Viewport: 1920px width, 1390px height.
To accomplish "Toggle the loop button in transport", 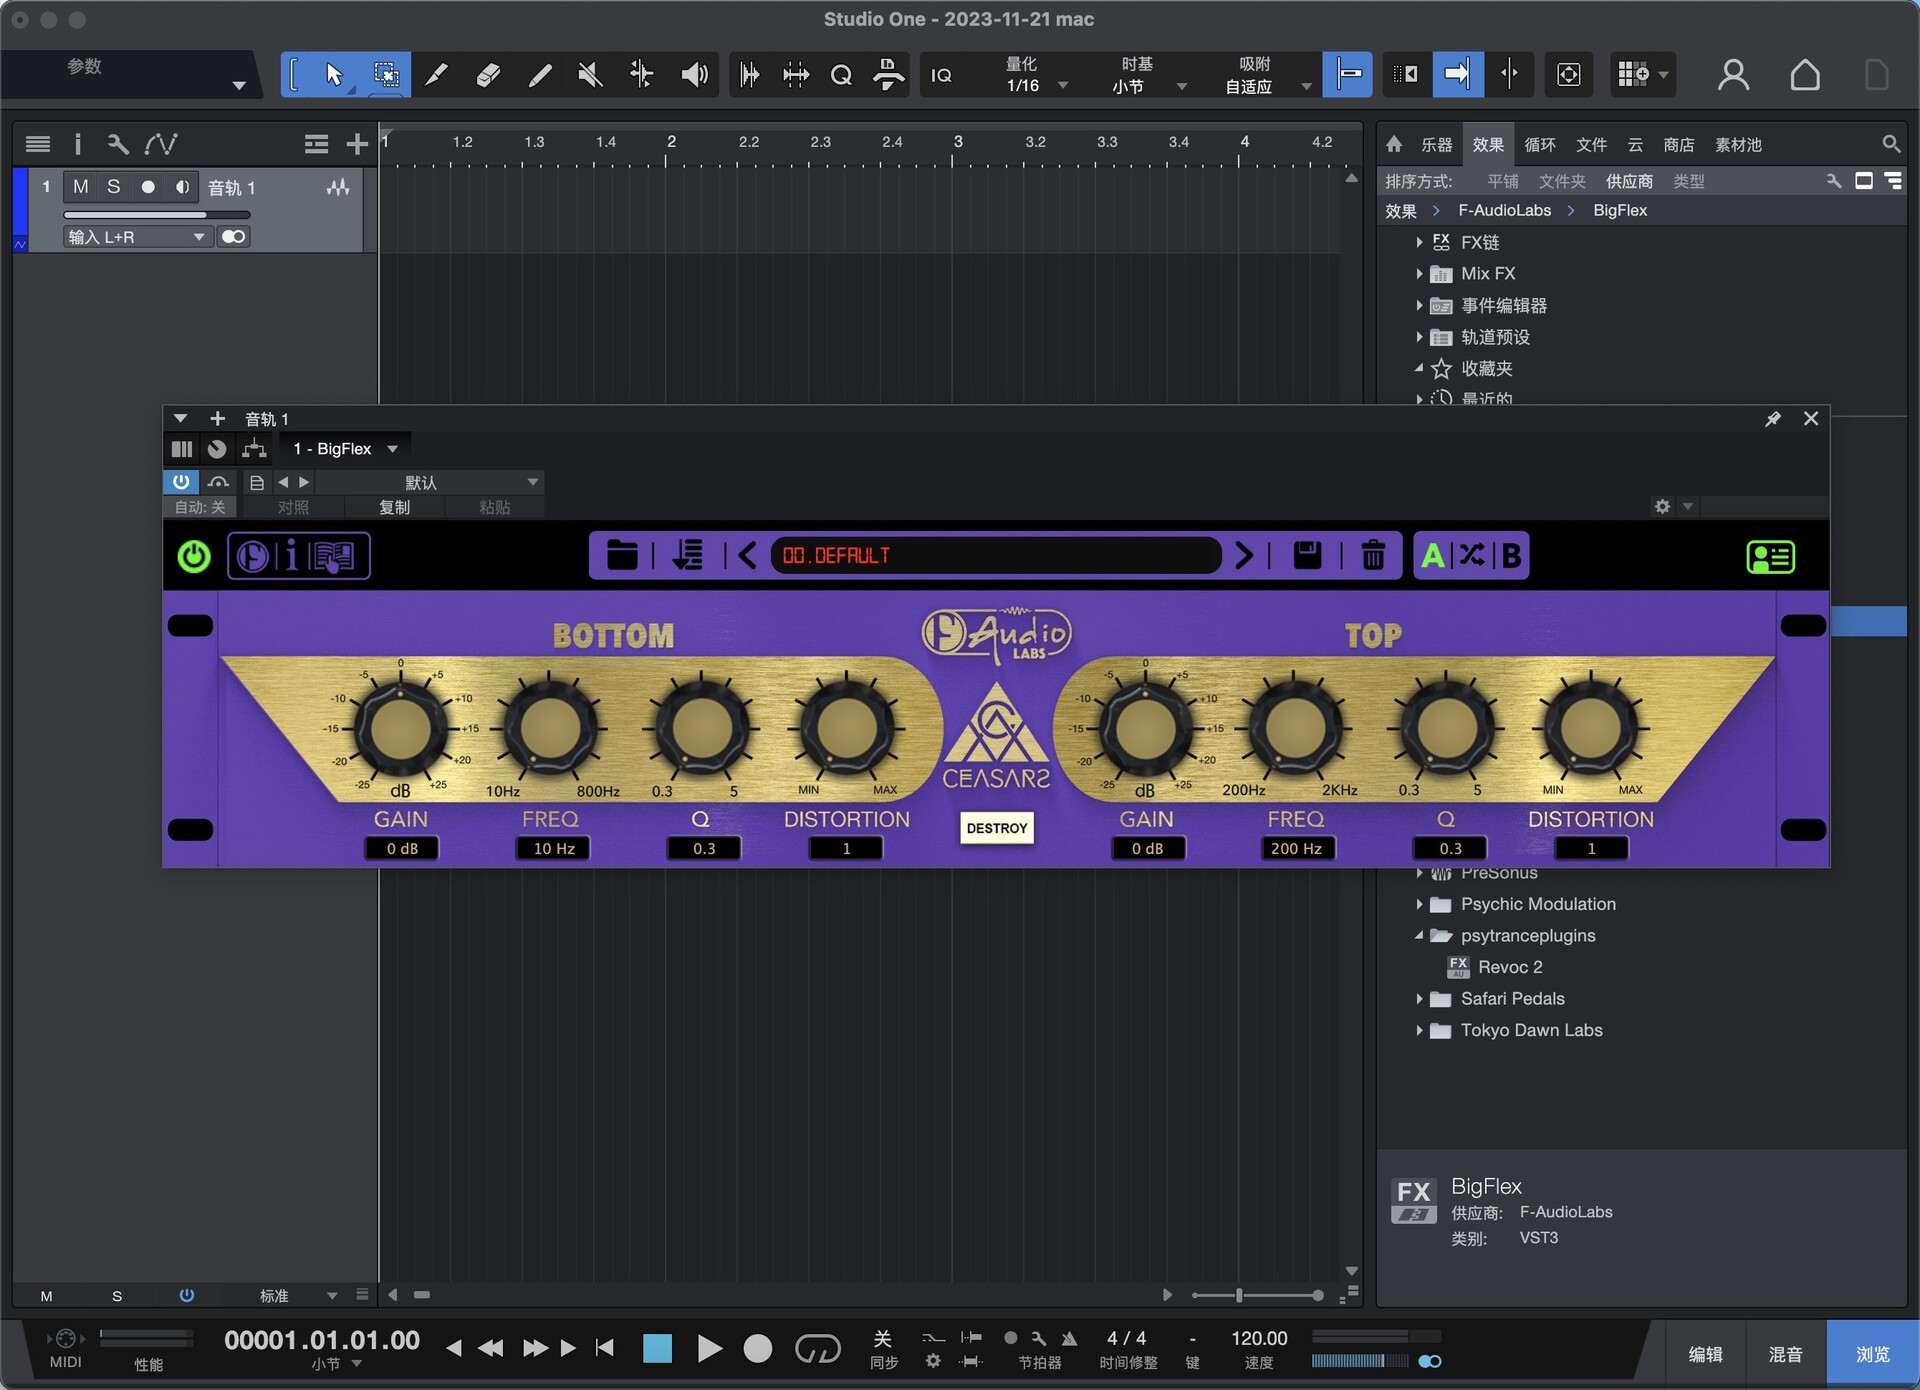I will pos(817,1349).
